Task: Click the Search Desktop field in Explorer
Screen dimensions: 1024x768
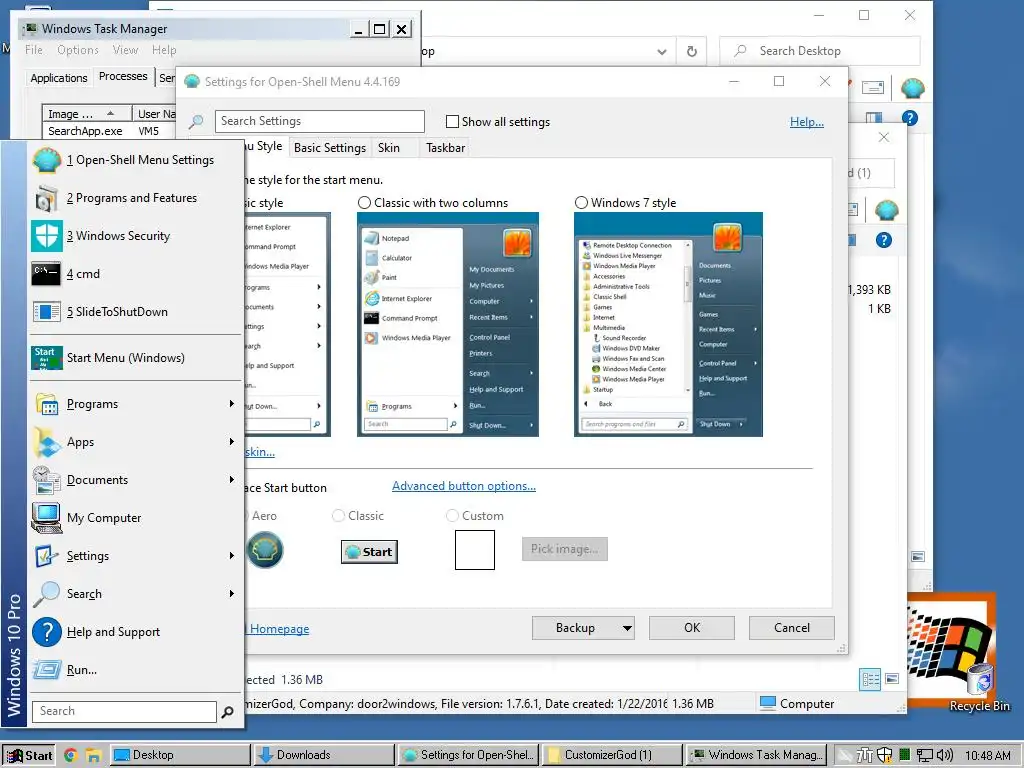Action: click(x=820, y=51)
